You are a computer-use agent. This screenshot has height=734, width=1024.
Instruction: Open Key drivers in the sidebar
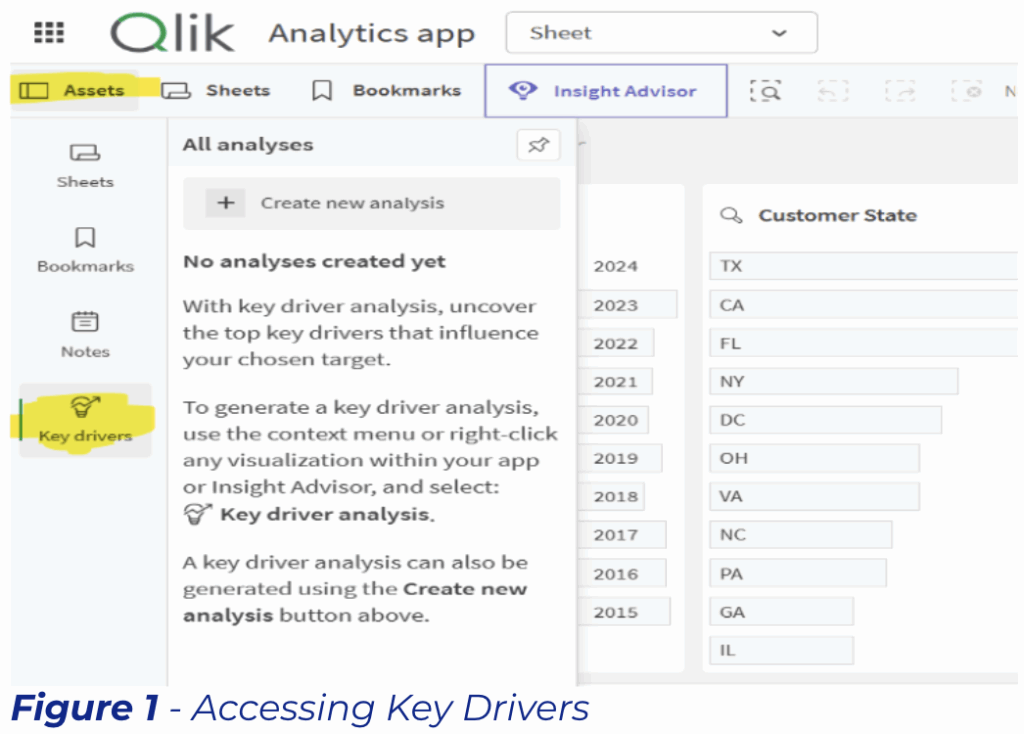pyautogui.click(x=85, y=420)
